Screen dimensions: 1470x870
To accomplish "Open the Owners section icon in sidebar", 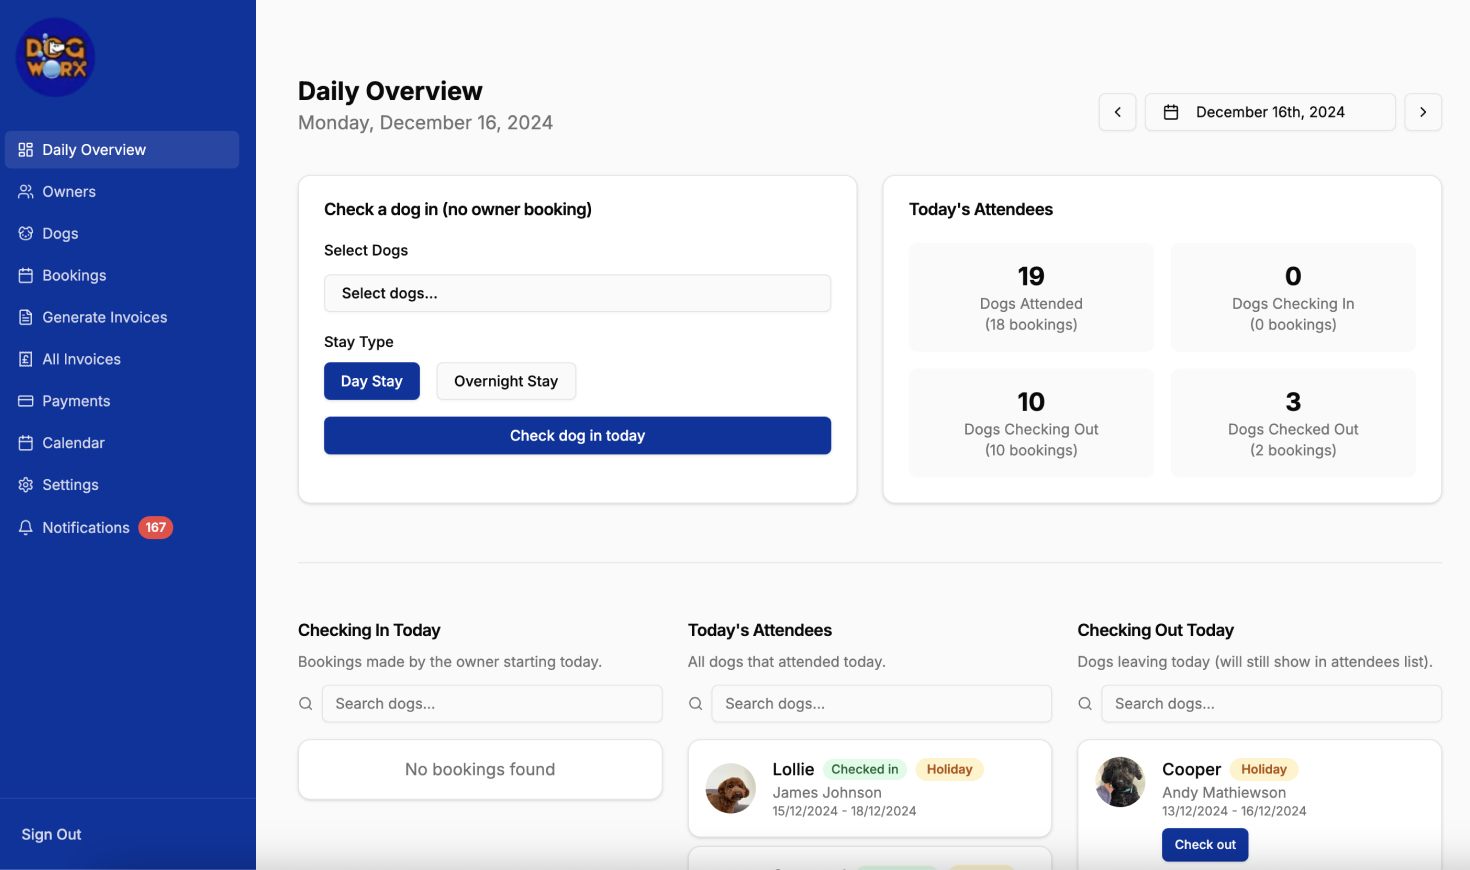I will [x=25, y=191].
